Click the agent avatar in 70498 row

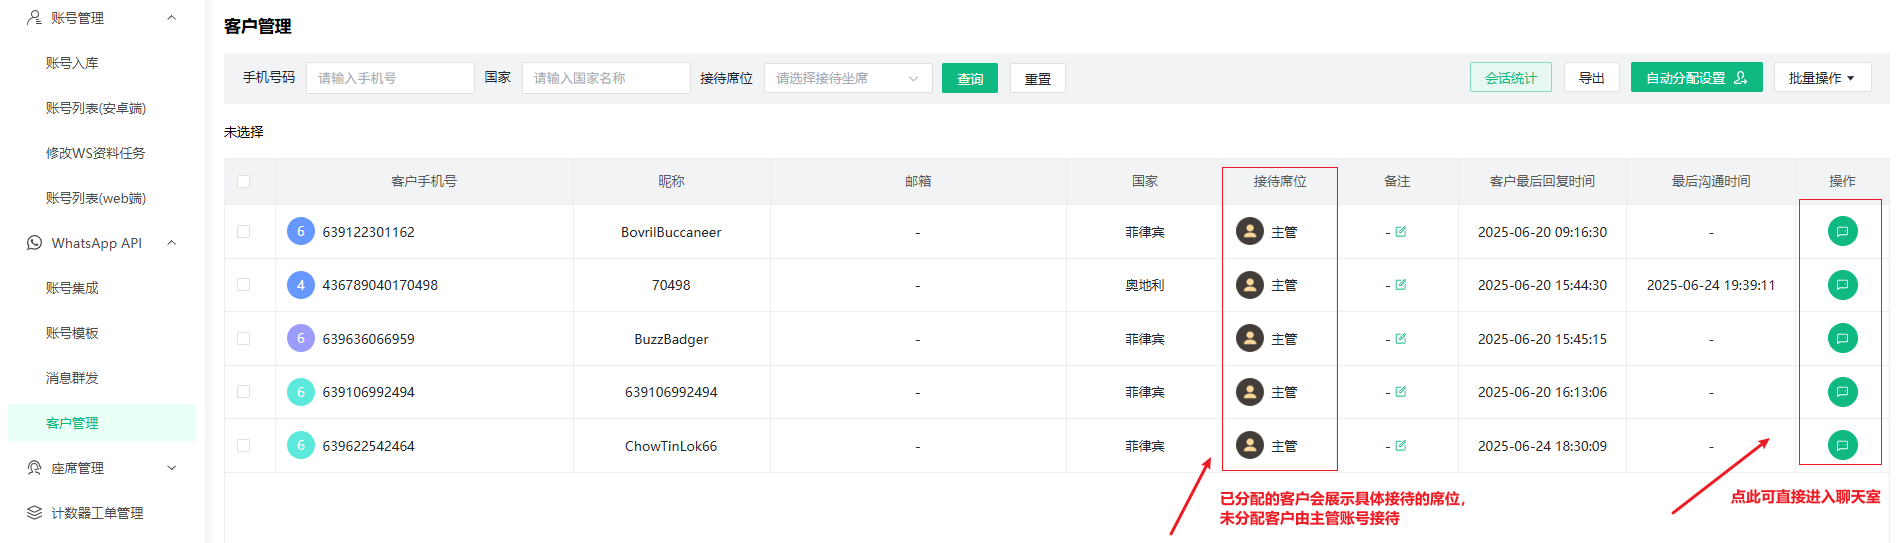pyautogui.click(x=1250, y=285)
